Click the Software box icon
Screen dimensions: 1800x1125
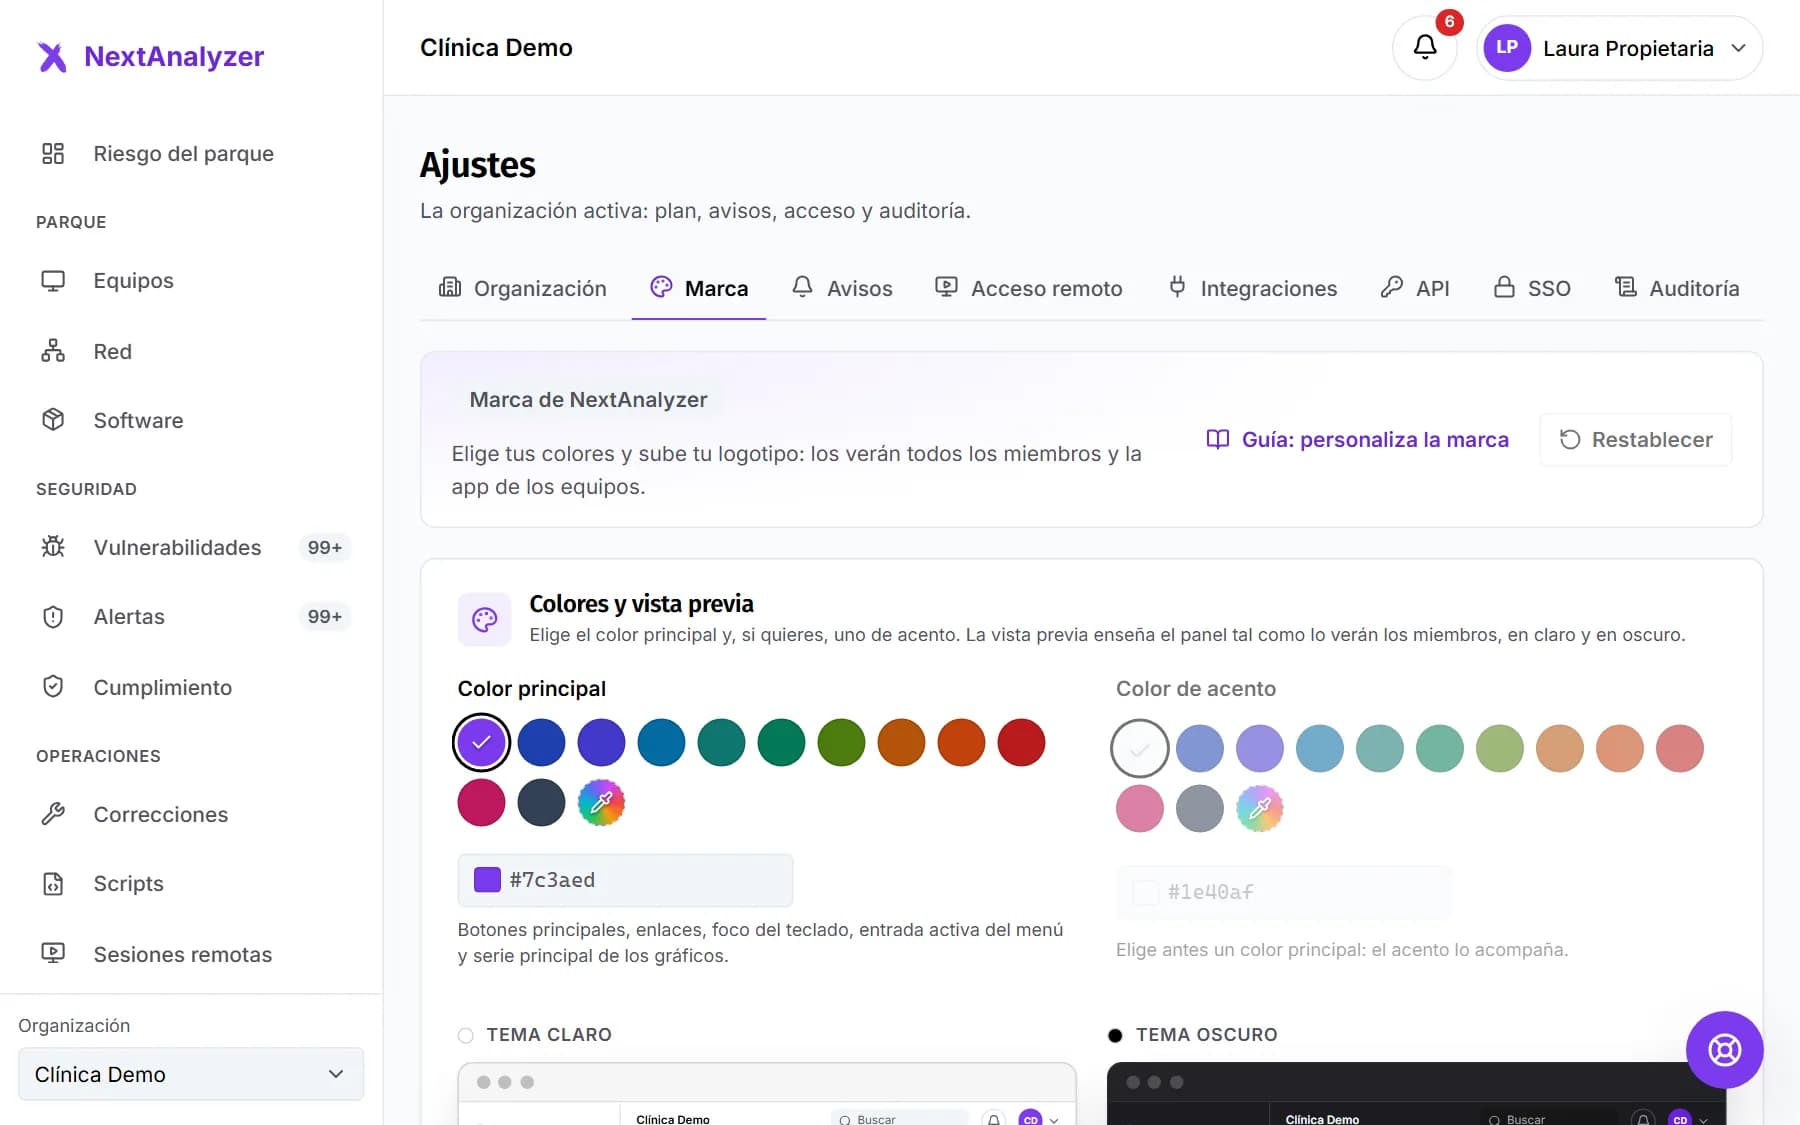(53, 420)
